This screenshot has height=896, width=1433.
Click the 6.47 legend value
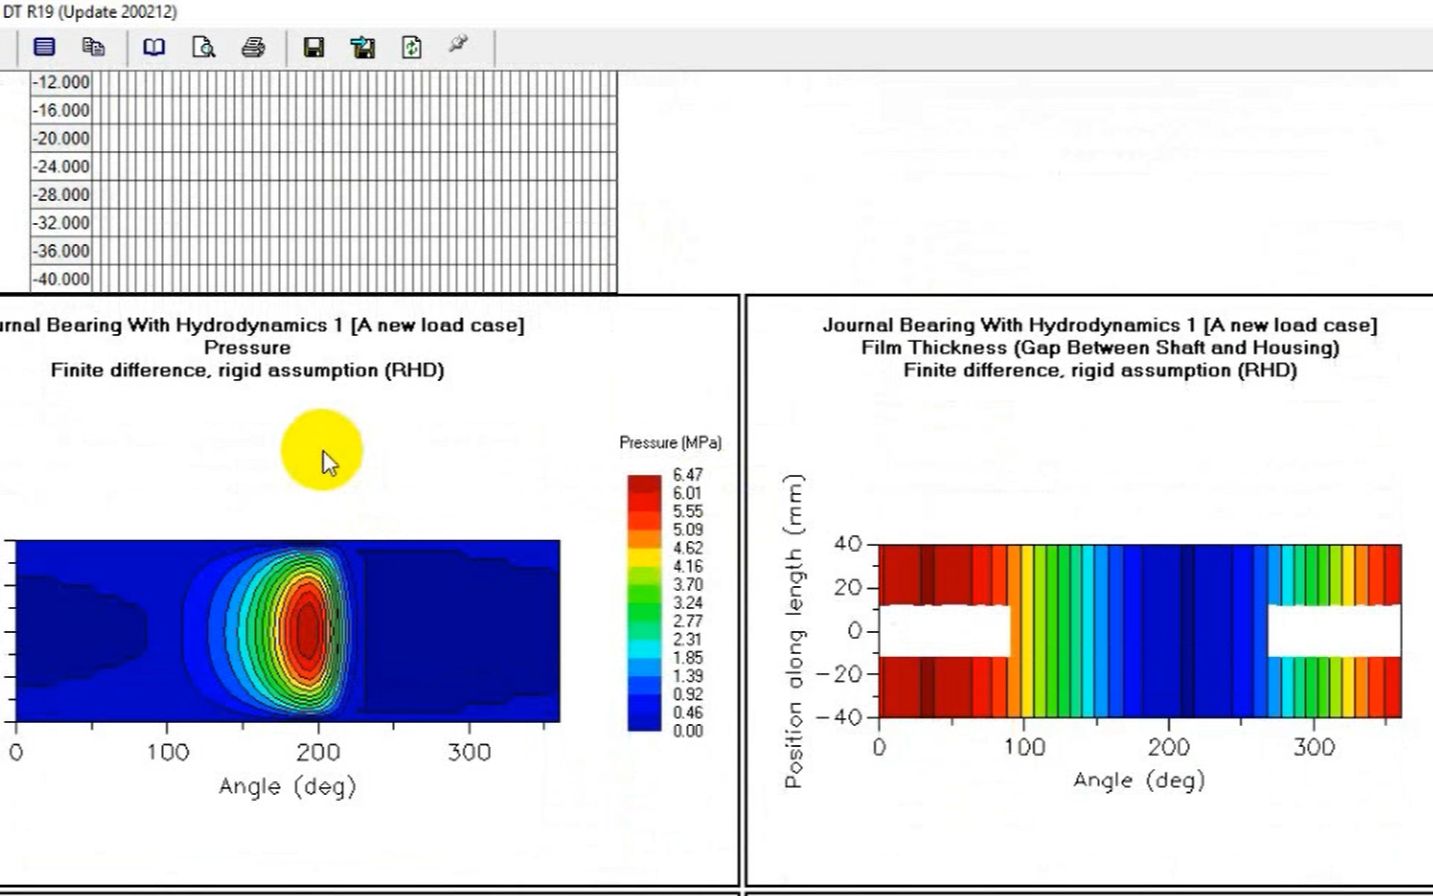(x=688, y=475)
